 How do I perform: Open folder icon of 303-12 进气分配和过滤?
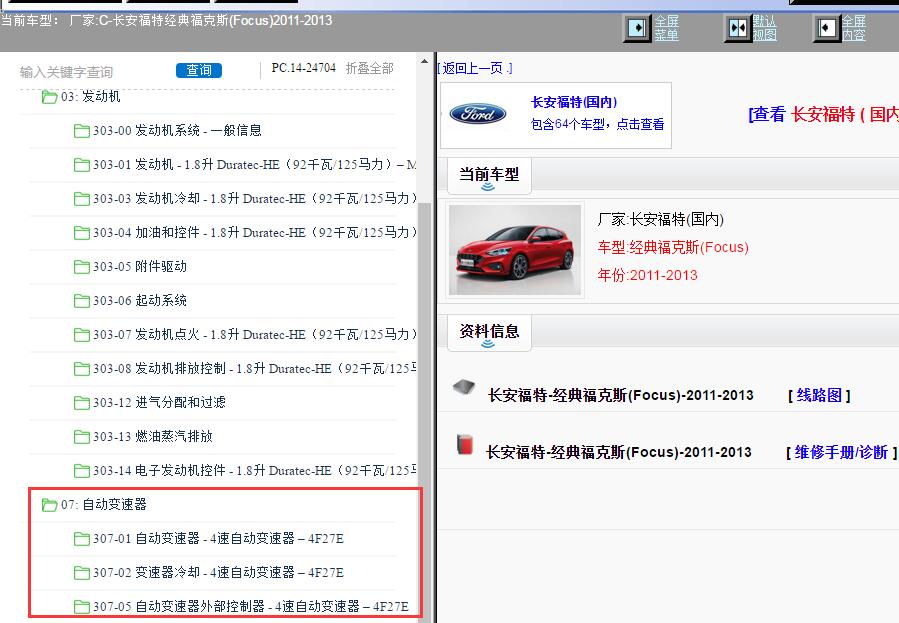point(81,403)
